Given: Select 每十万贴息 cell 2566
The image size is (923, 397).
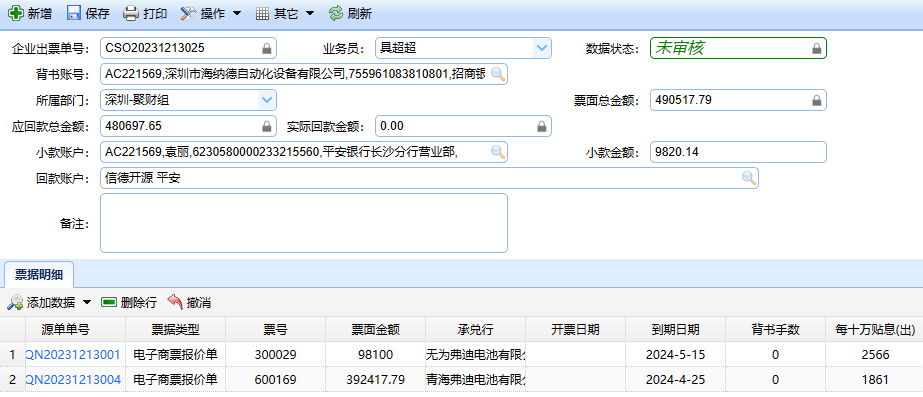Looking at the screenshot, I should [x=874, y=355].
